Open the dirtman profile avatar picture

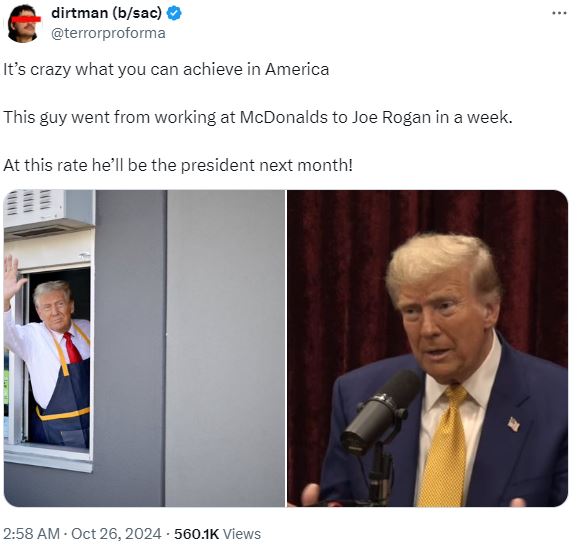point(24,23)
